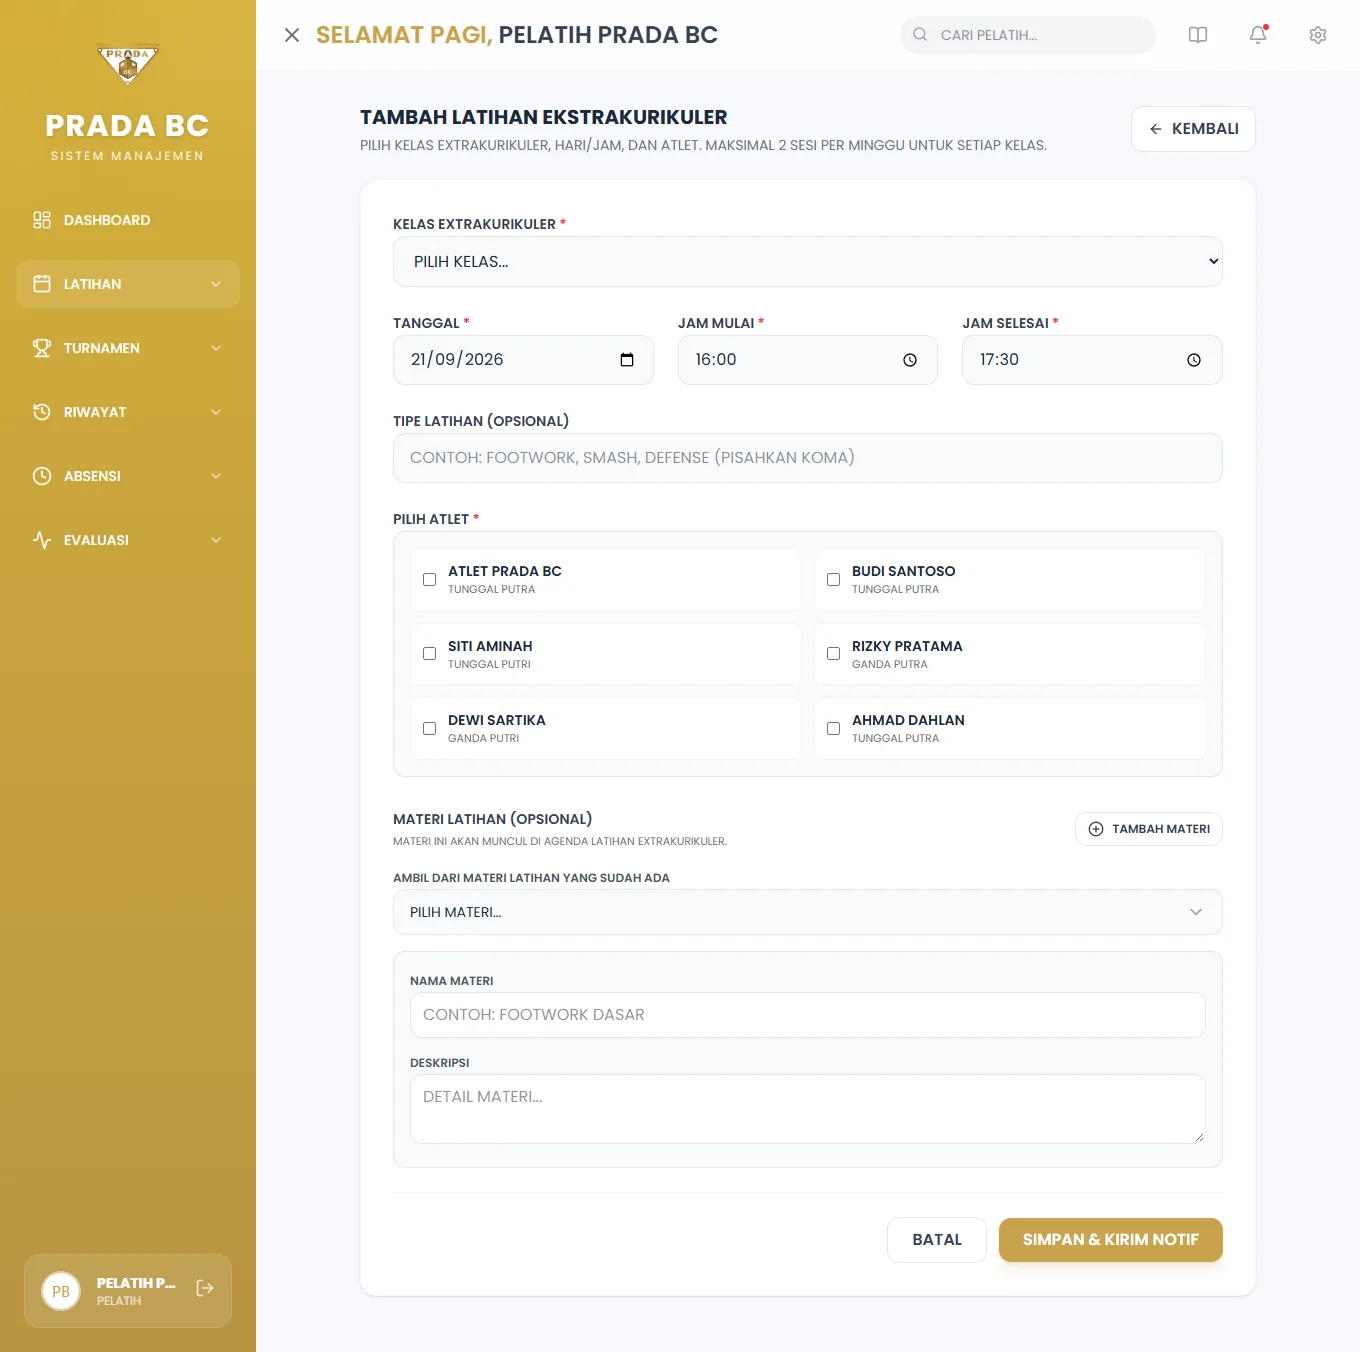
Task: Cancel with the Batal button
Action: tap(937, 1240)
